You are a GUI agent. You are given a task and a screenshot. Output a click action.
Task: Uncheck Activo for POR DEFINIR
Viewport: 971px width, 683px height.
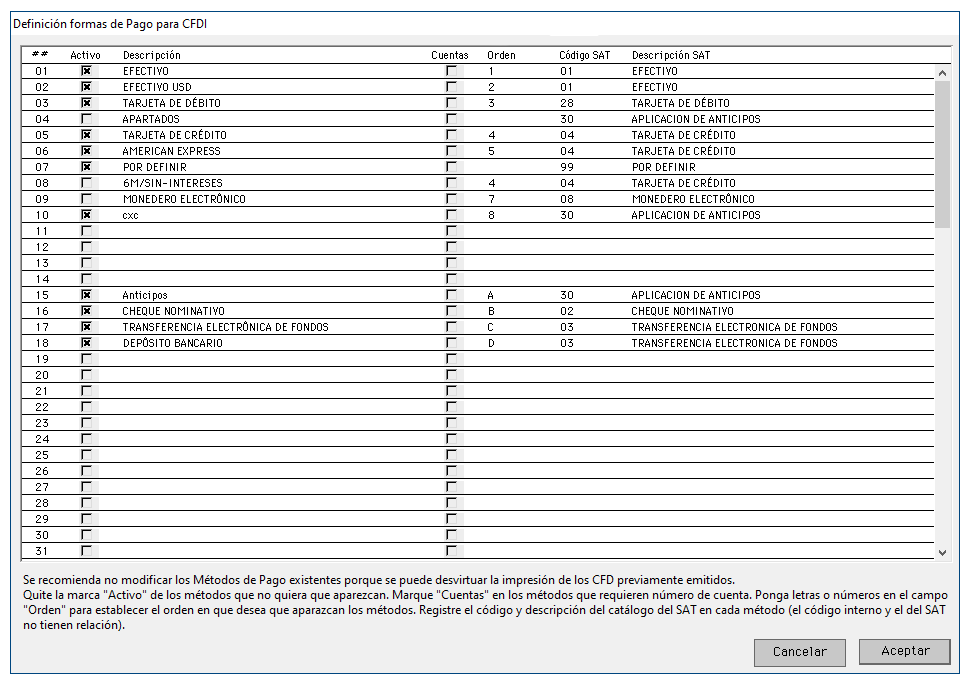(86, 167)
